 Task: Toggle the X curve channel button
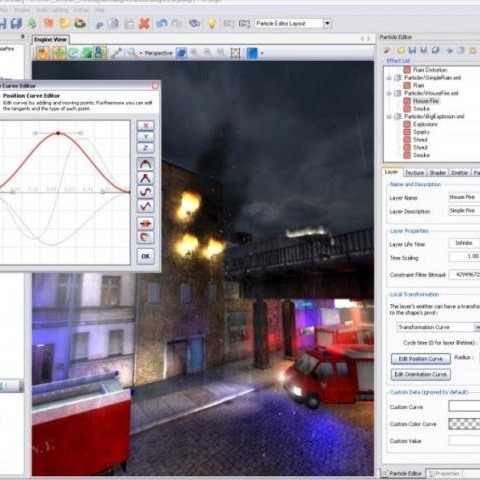(146, 126)
